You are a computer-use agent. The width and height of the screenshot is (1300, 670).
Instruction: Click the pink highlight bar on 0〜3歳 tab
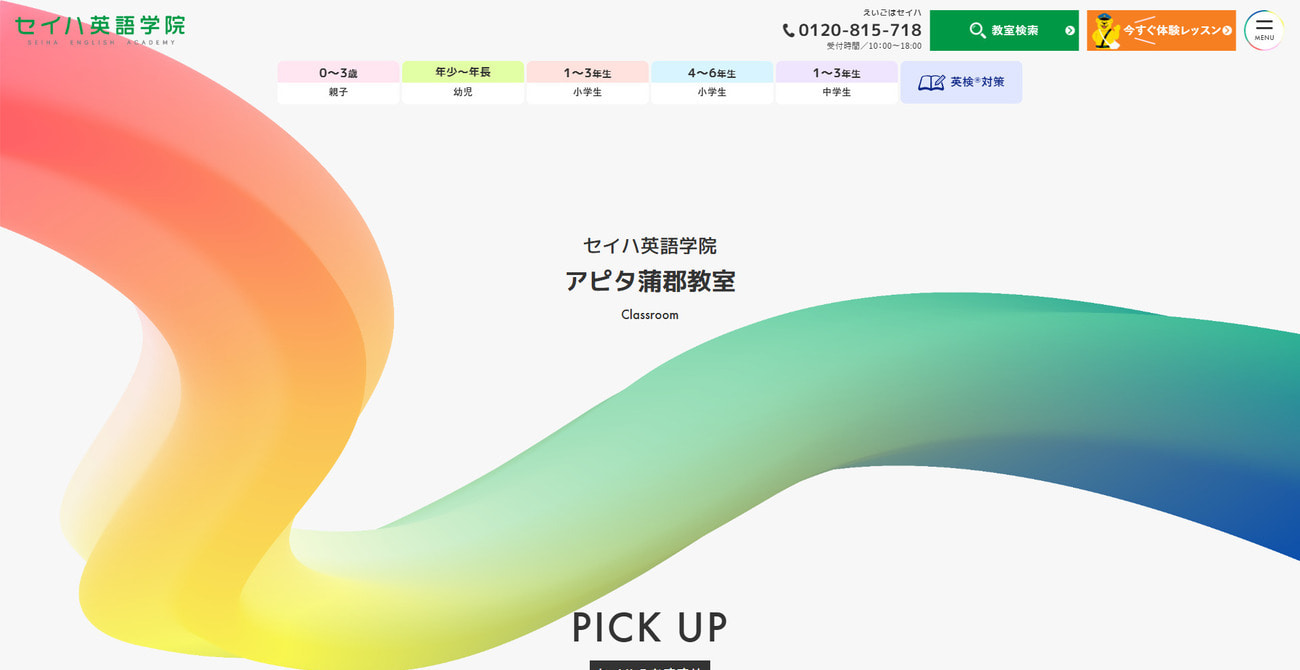337,72
